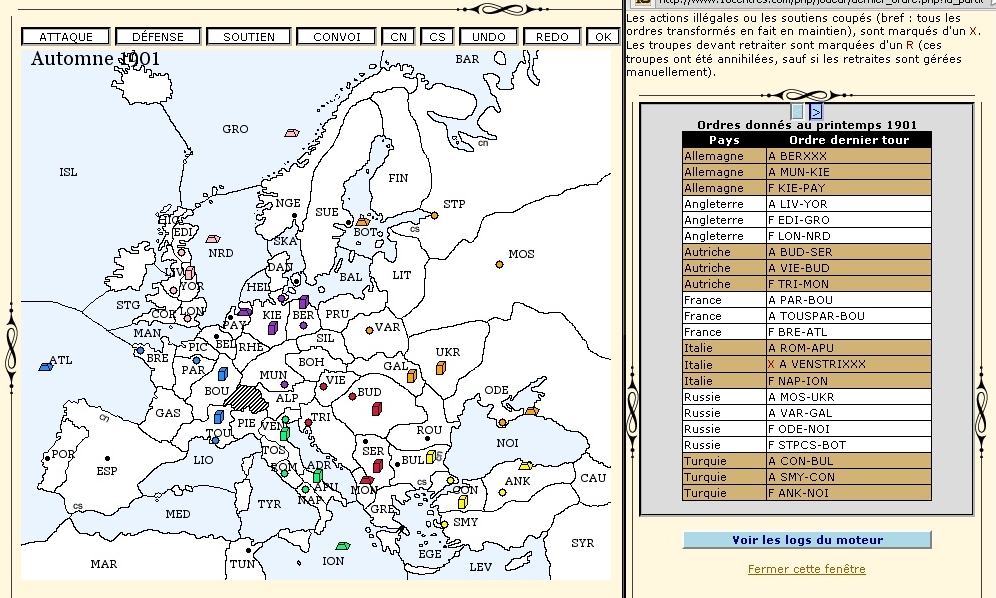Select the green army near APU
Screen dimensions: 996x598
click(x=317, y=476)
